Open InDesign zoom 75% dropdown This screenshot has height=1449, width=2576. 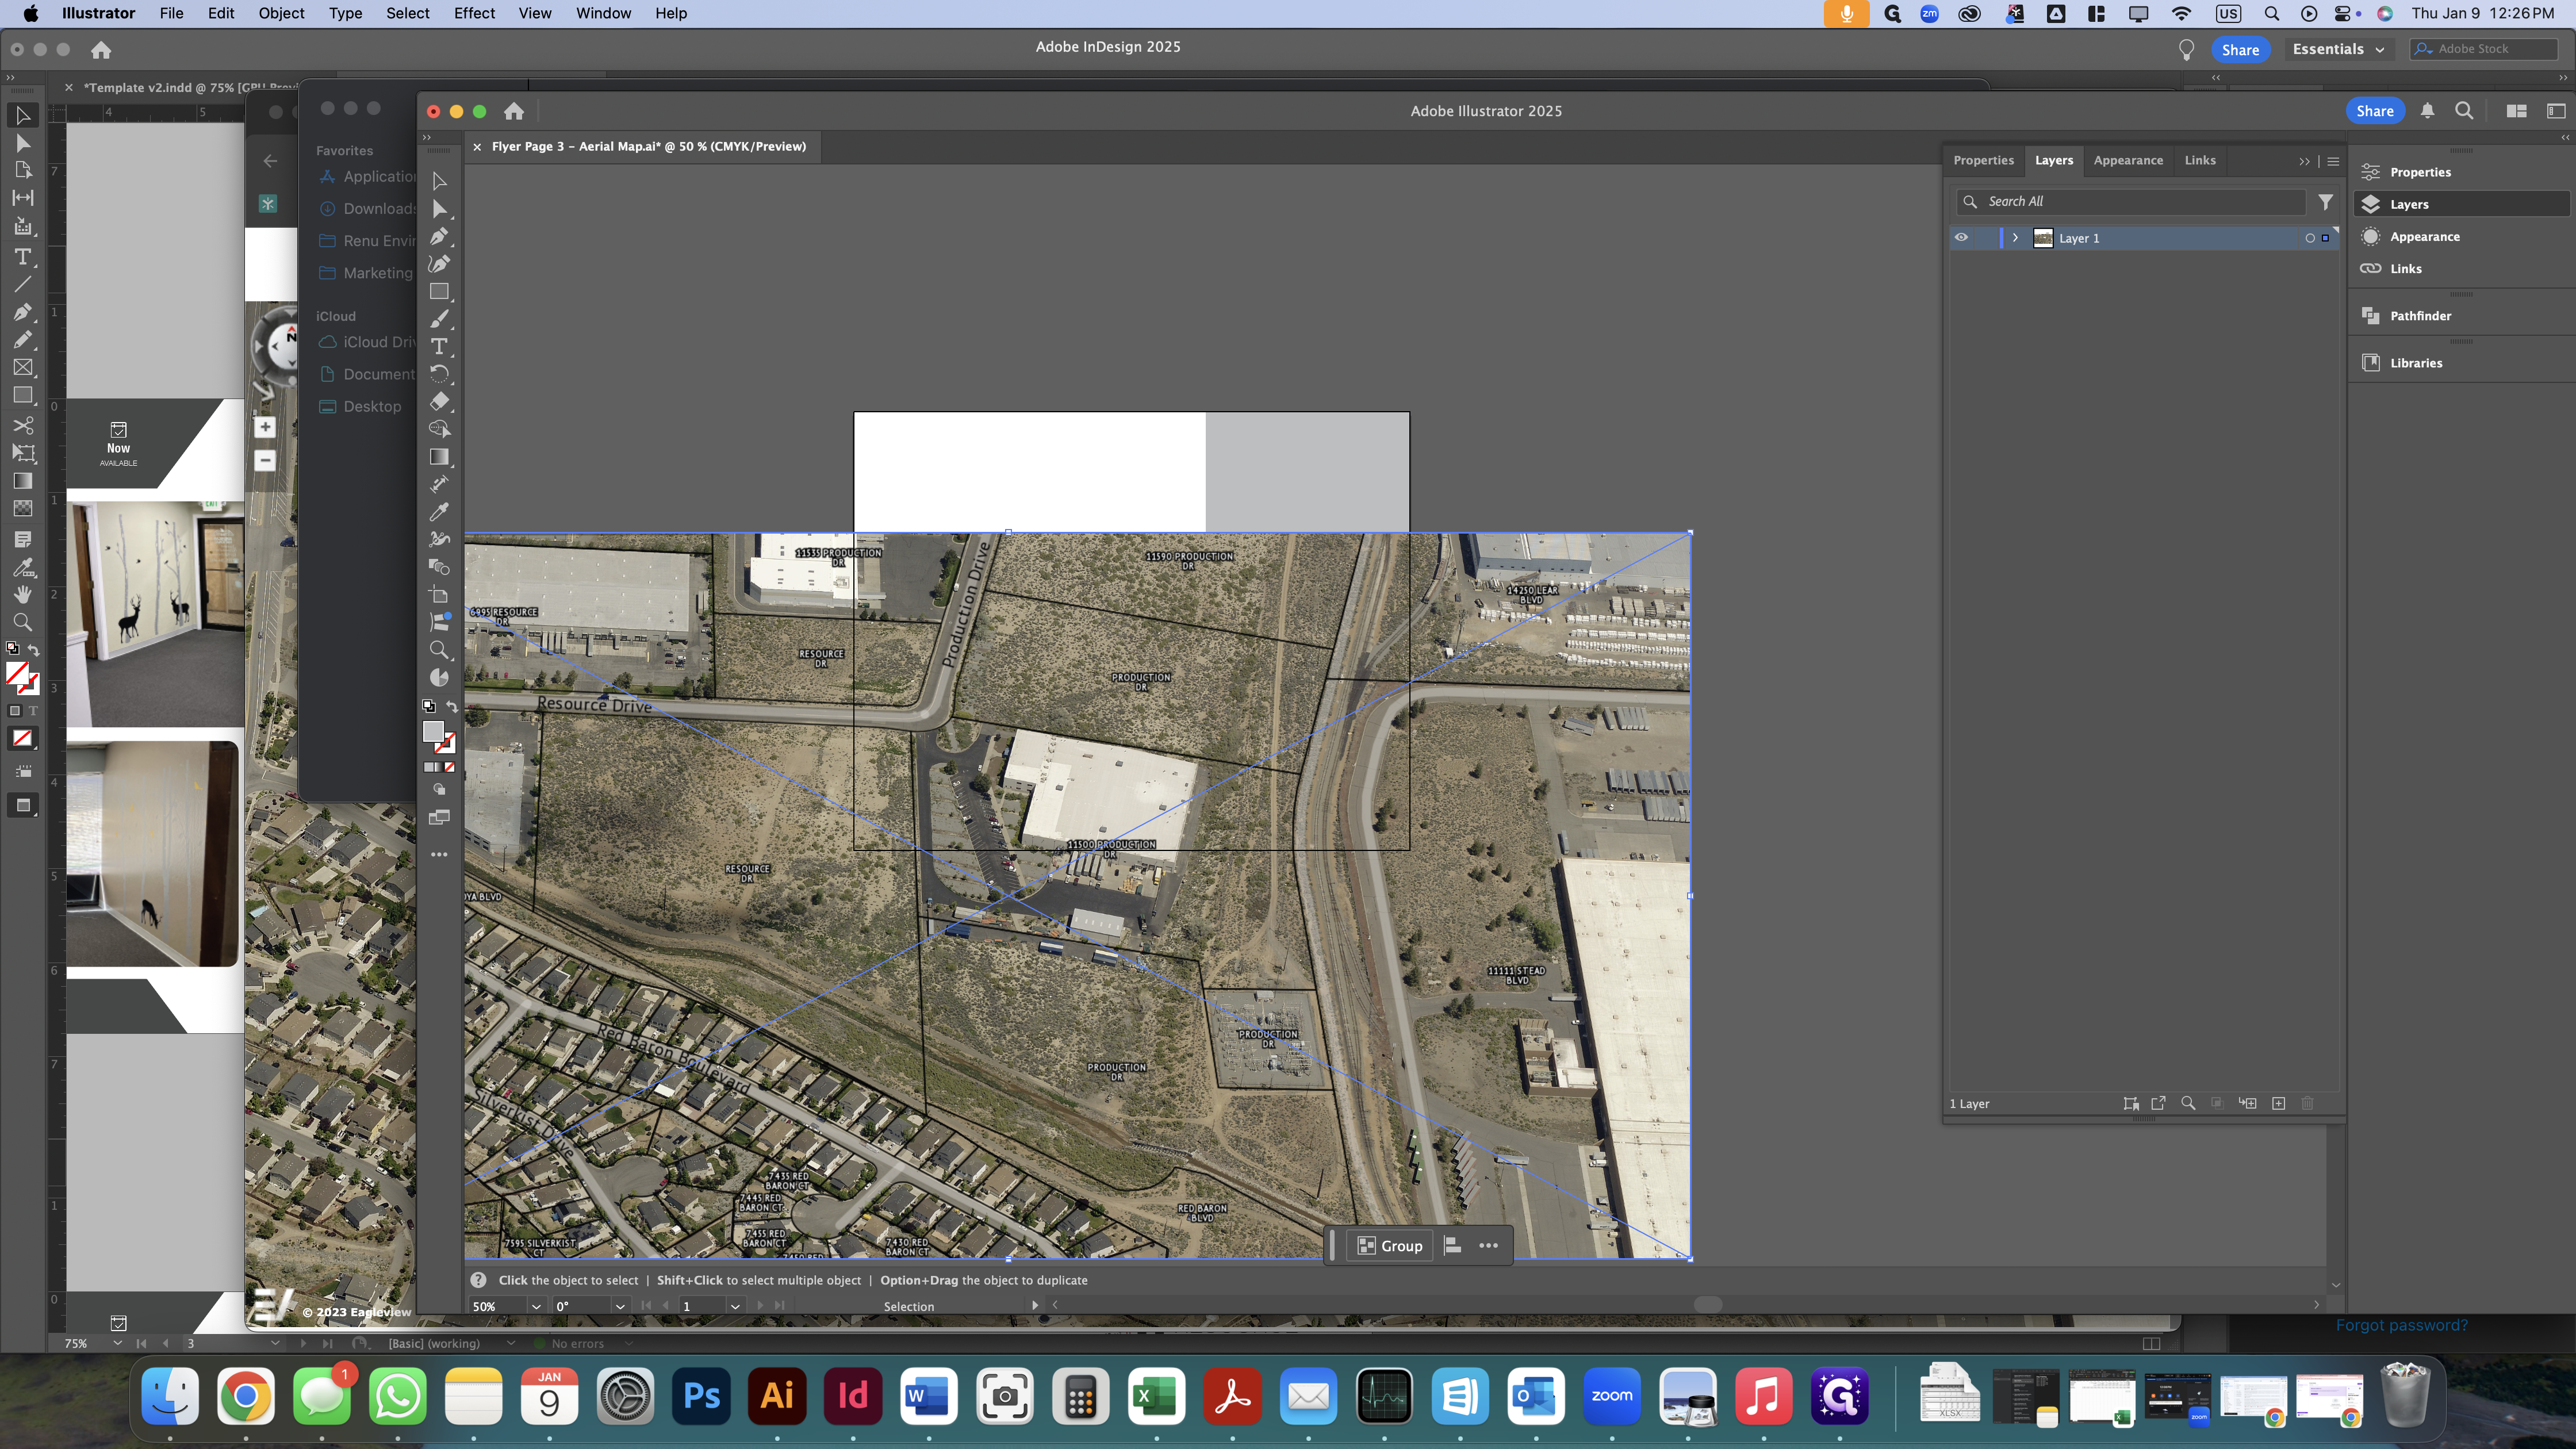pos(117,1343)
